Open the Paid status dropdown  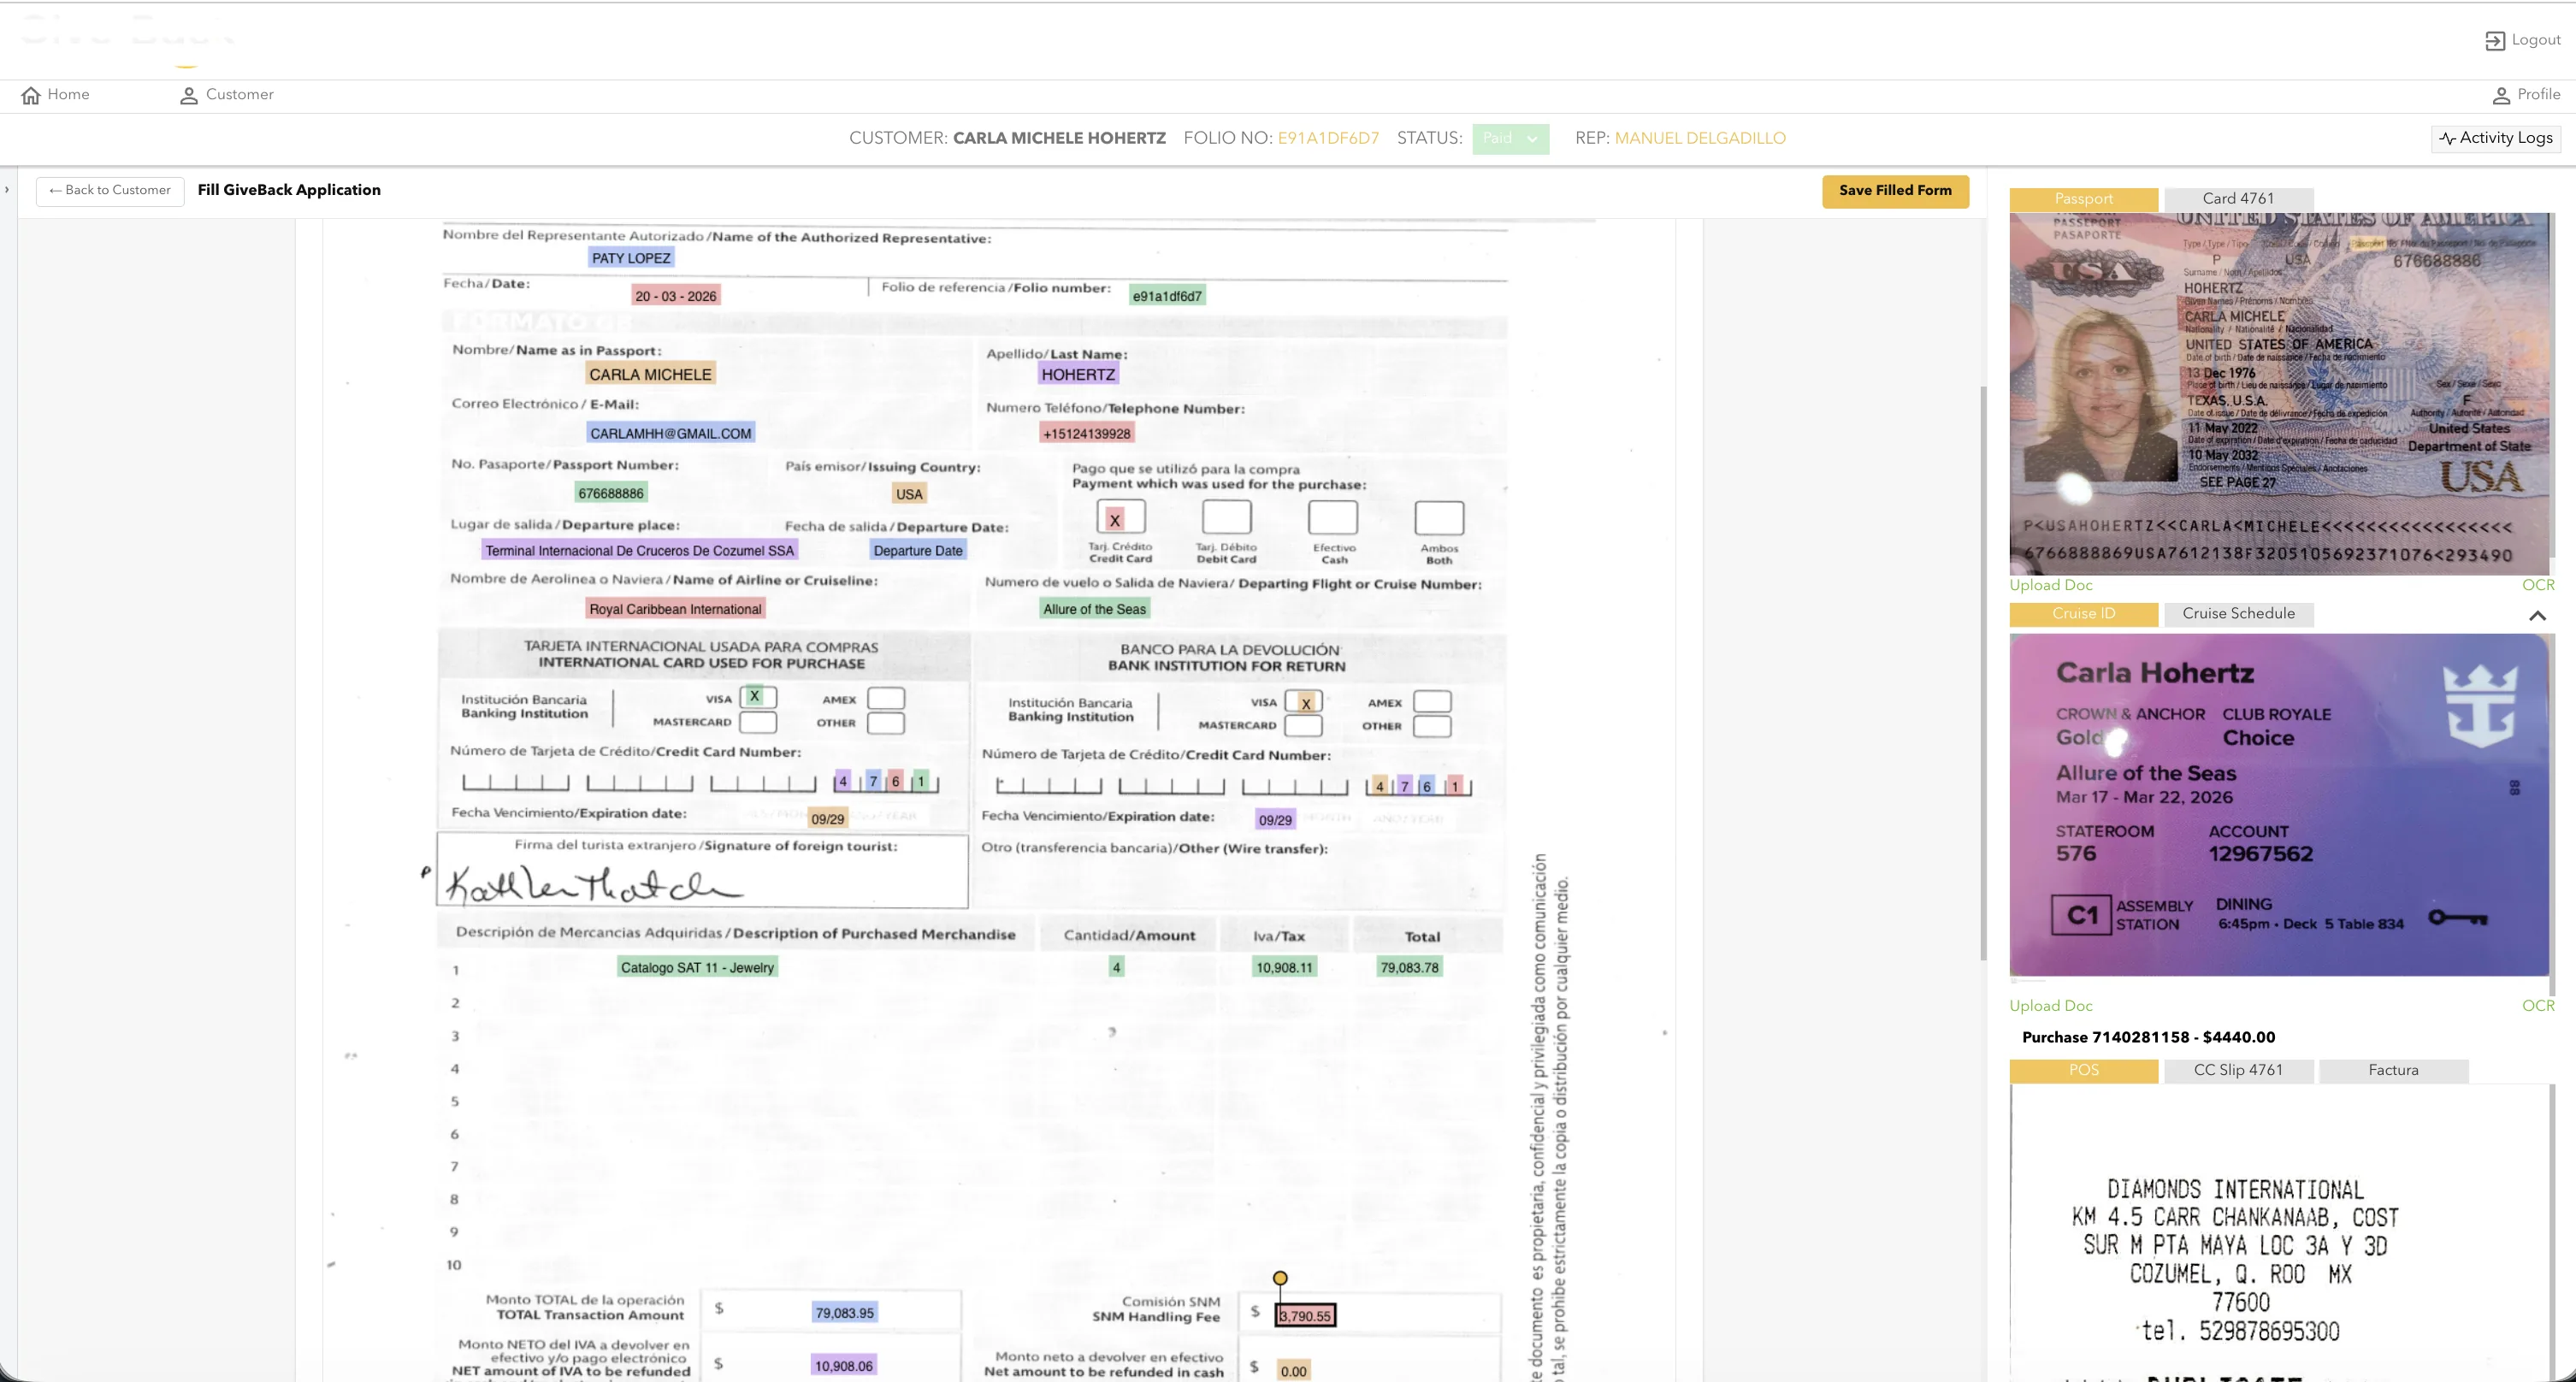1510,139
